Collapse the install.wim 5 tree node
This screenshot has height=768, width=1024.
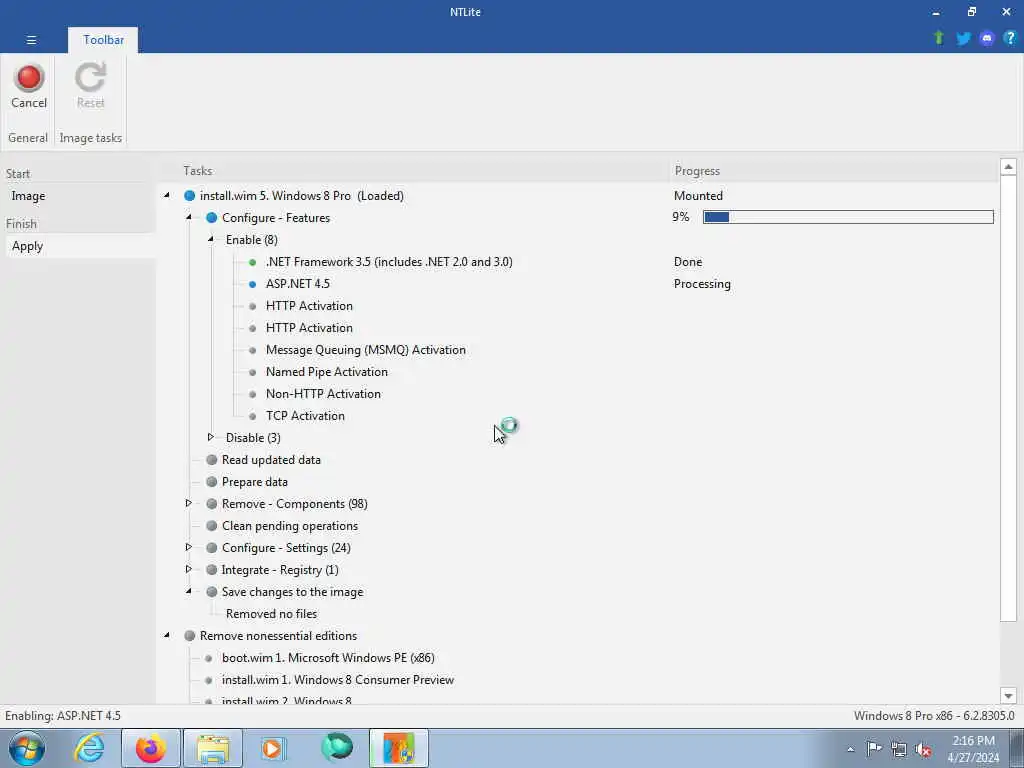point(167,195)
